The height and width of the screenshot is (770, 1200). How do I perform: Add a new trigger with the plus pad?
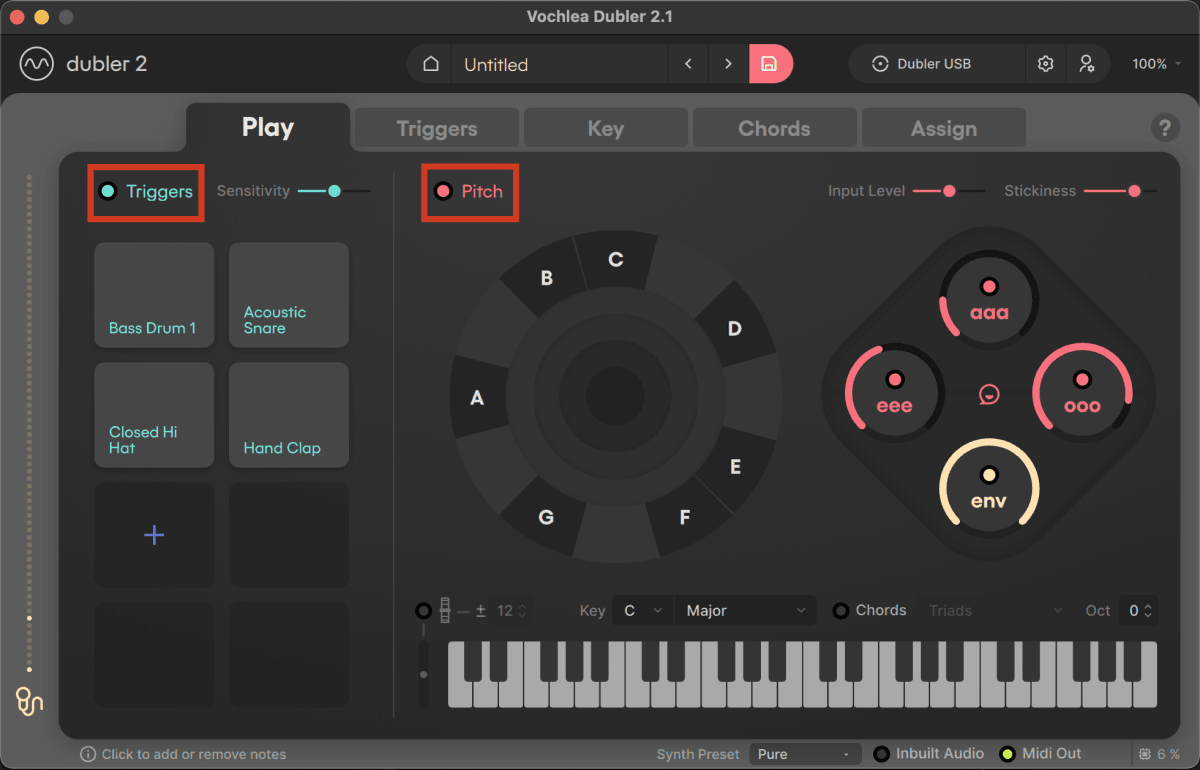[x=153, y=535]
